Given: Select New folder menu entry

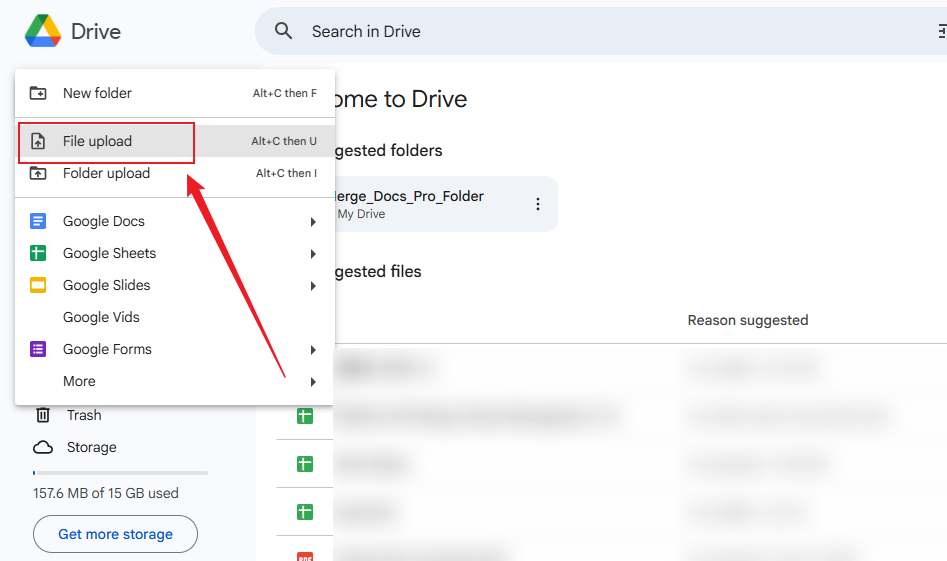Looking at the screenshot, I should (175, 93).
